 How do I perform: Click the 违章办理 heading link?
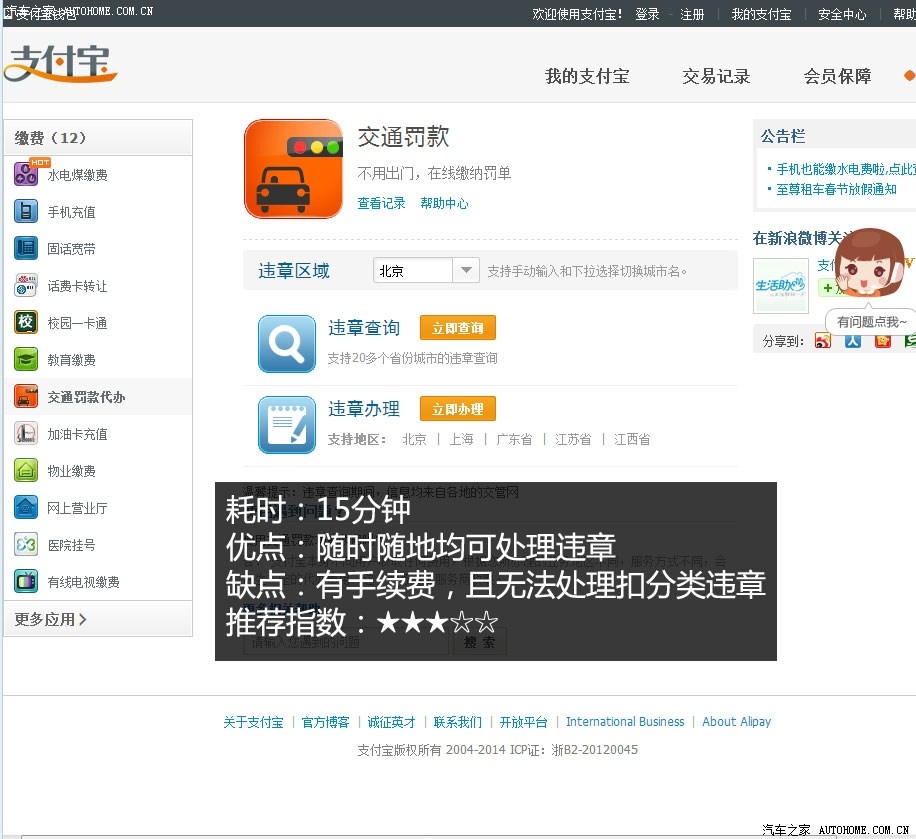click(x=364, y=409)
